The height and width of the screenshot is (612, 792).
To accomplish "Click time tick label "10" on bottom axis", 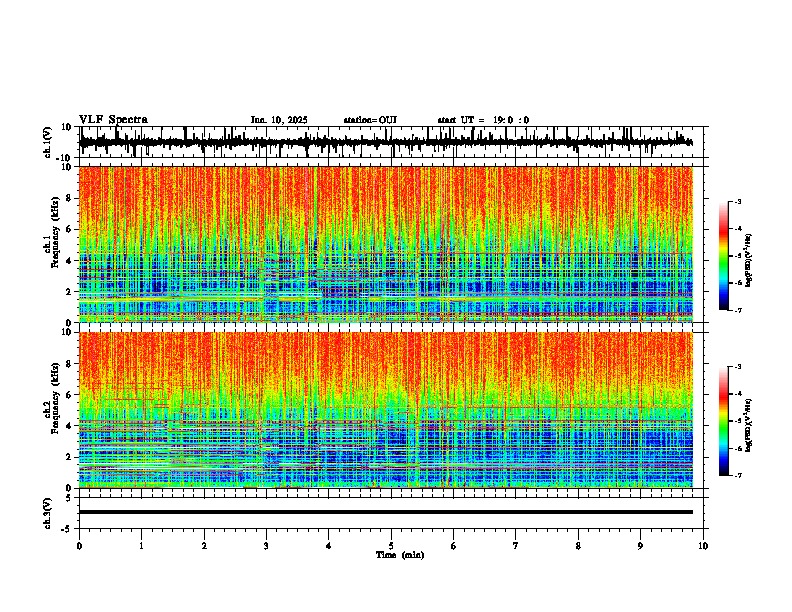I will (x=703, y=546).
